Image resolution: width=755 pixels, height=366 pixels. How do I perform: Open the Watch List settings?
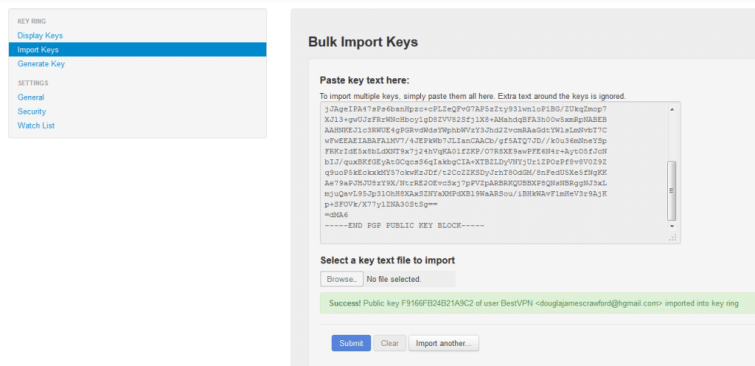pyautogui.click(x=36, y=126)
